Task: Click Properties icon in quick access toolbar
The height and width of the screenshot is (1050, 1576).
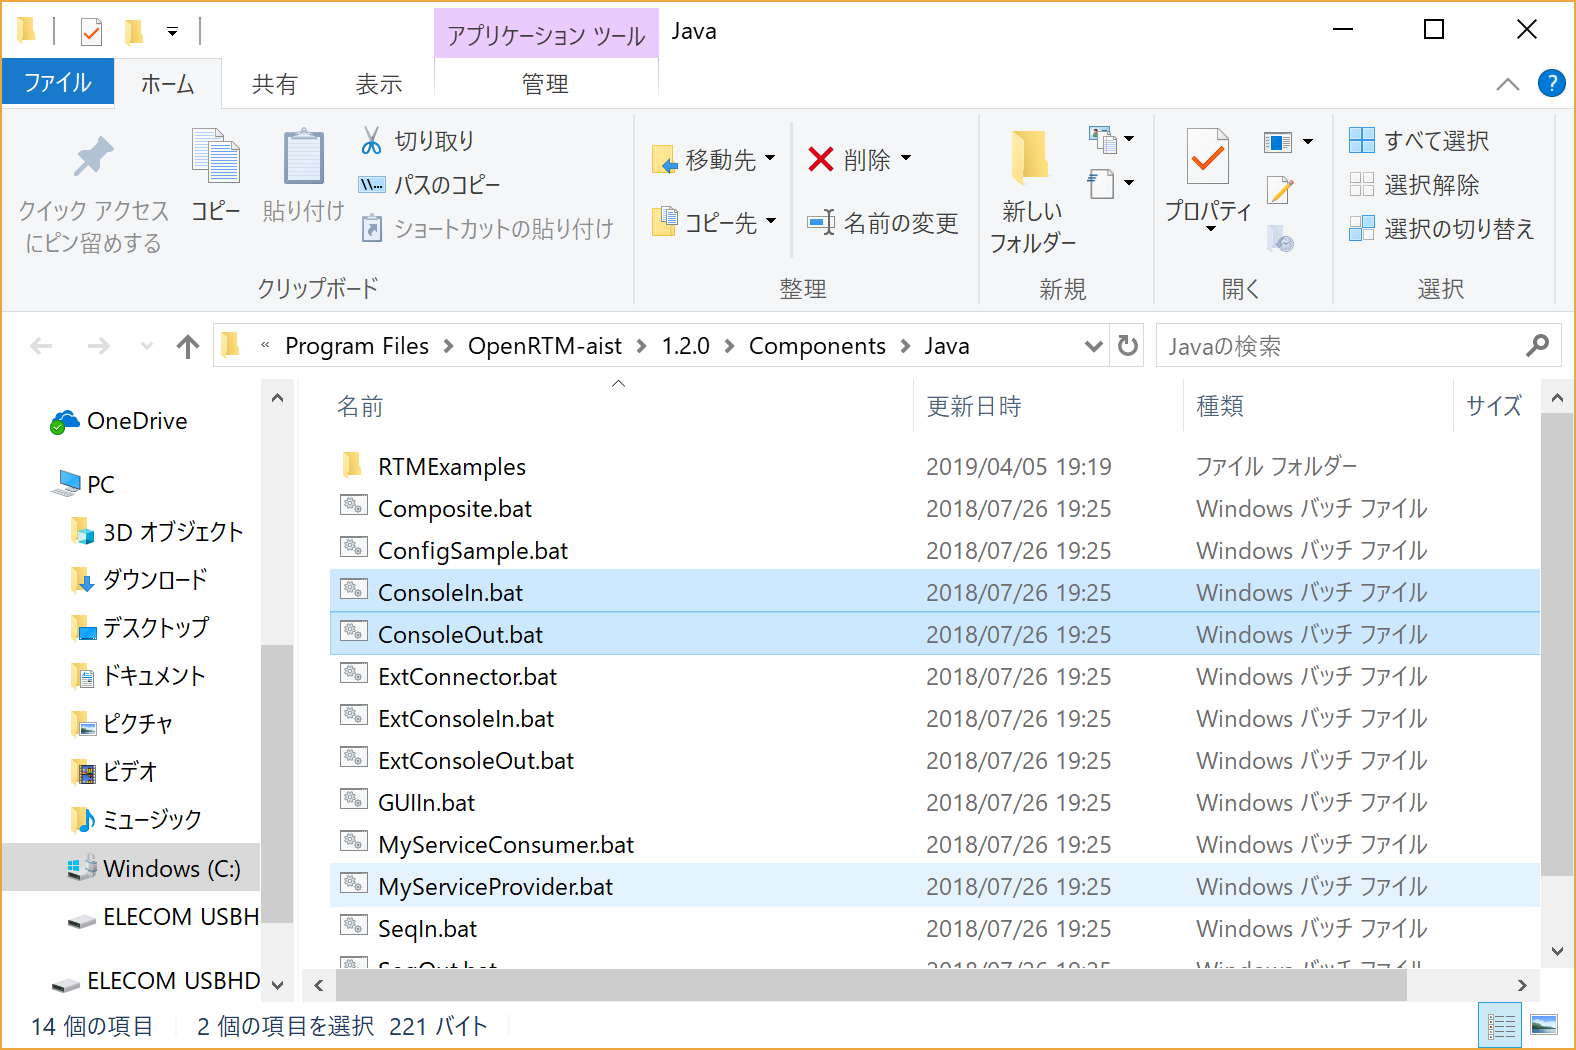Action: tap(91, 32)
